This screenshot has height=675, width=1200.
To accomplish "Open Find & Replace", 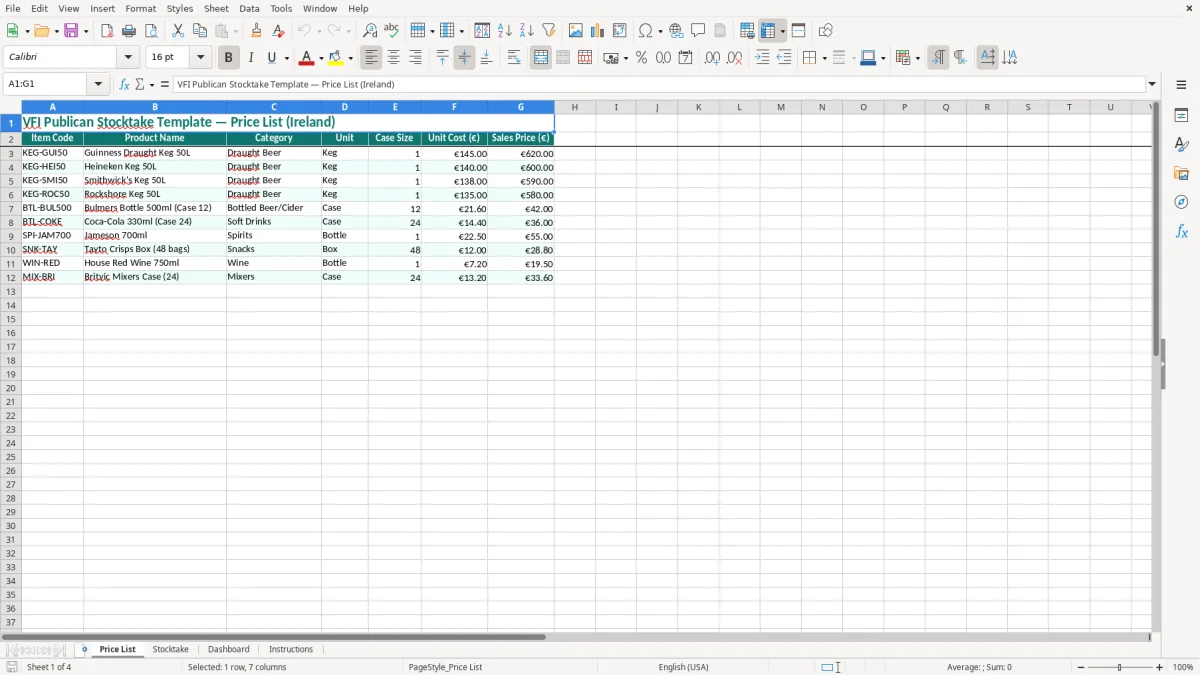I will coord(370,31).
